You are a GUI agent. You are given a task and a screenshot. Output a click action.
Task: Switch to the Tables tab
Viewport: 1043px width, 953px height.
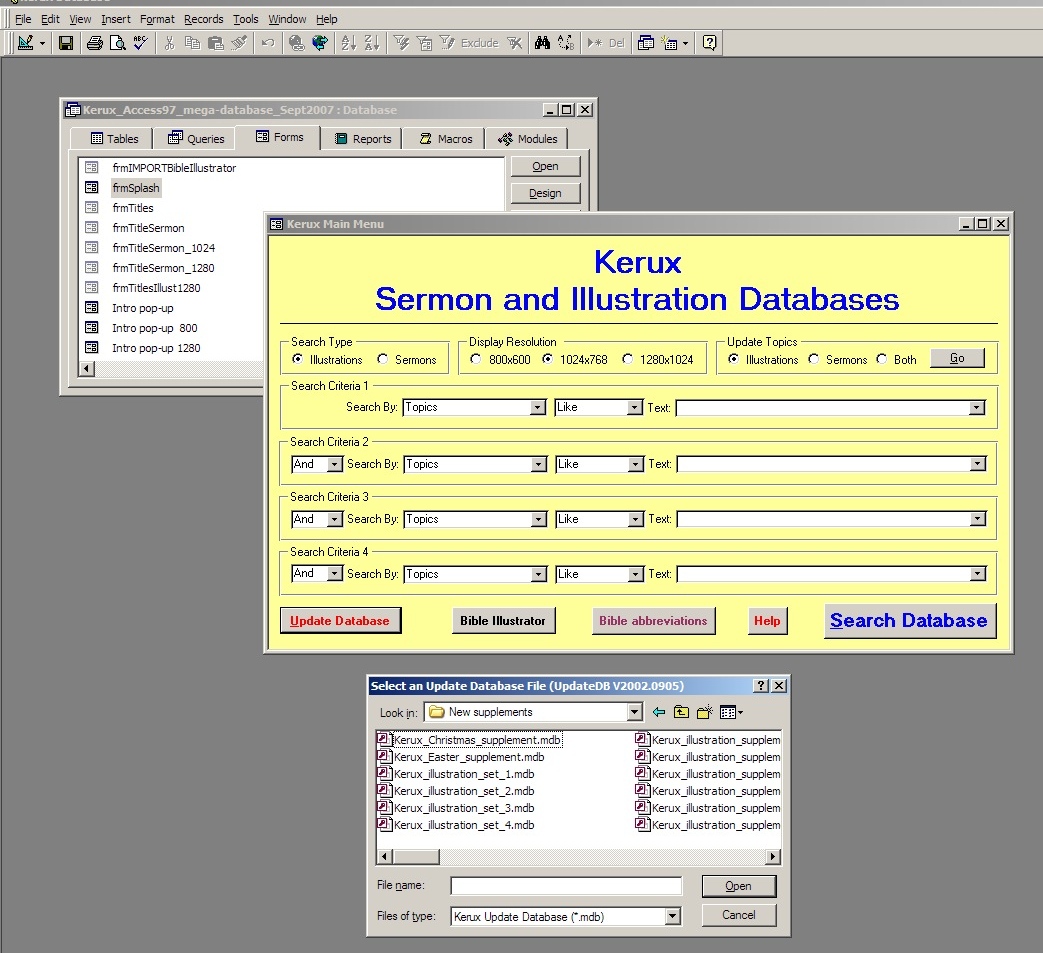click(114, 138)
